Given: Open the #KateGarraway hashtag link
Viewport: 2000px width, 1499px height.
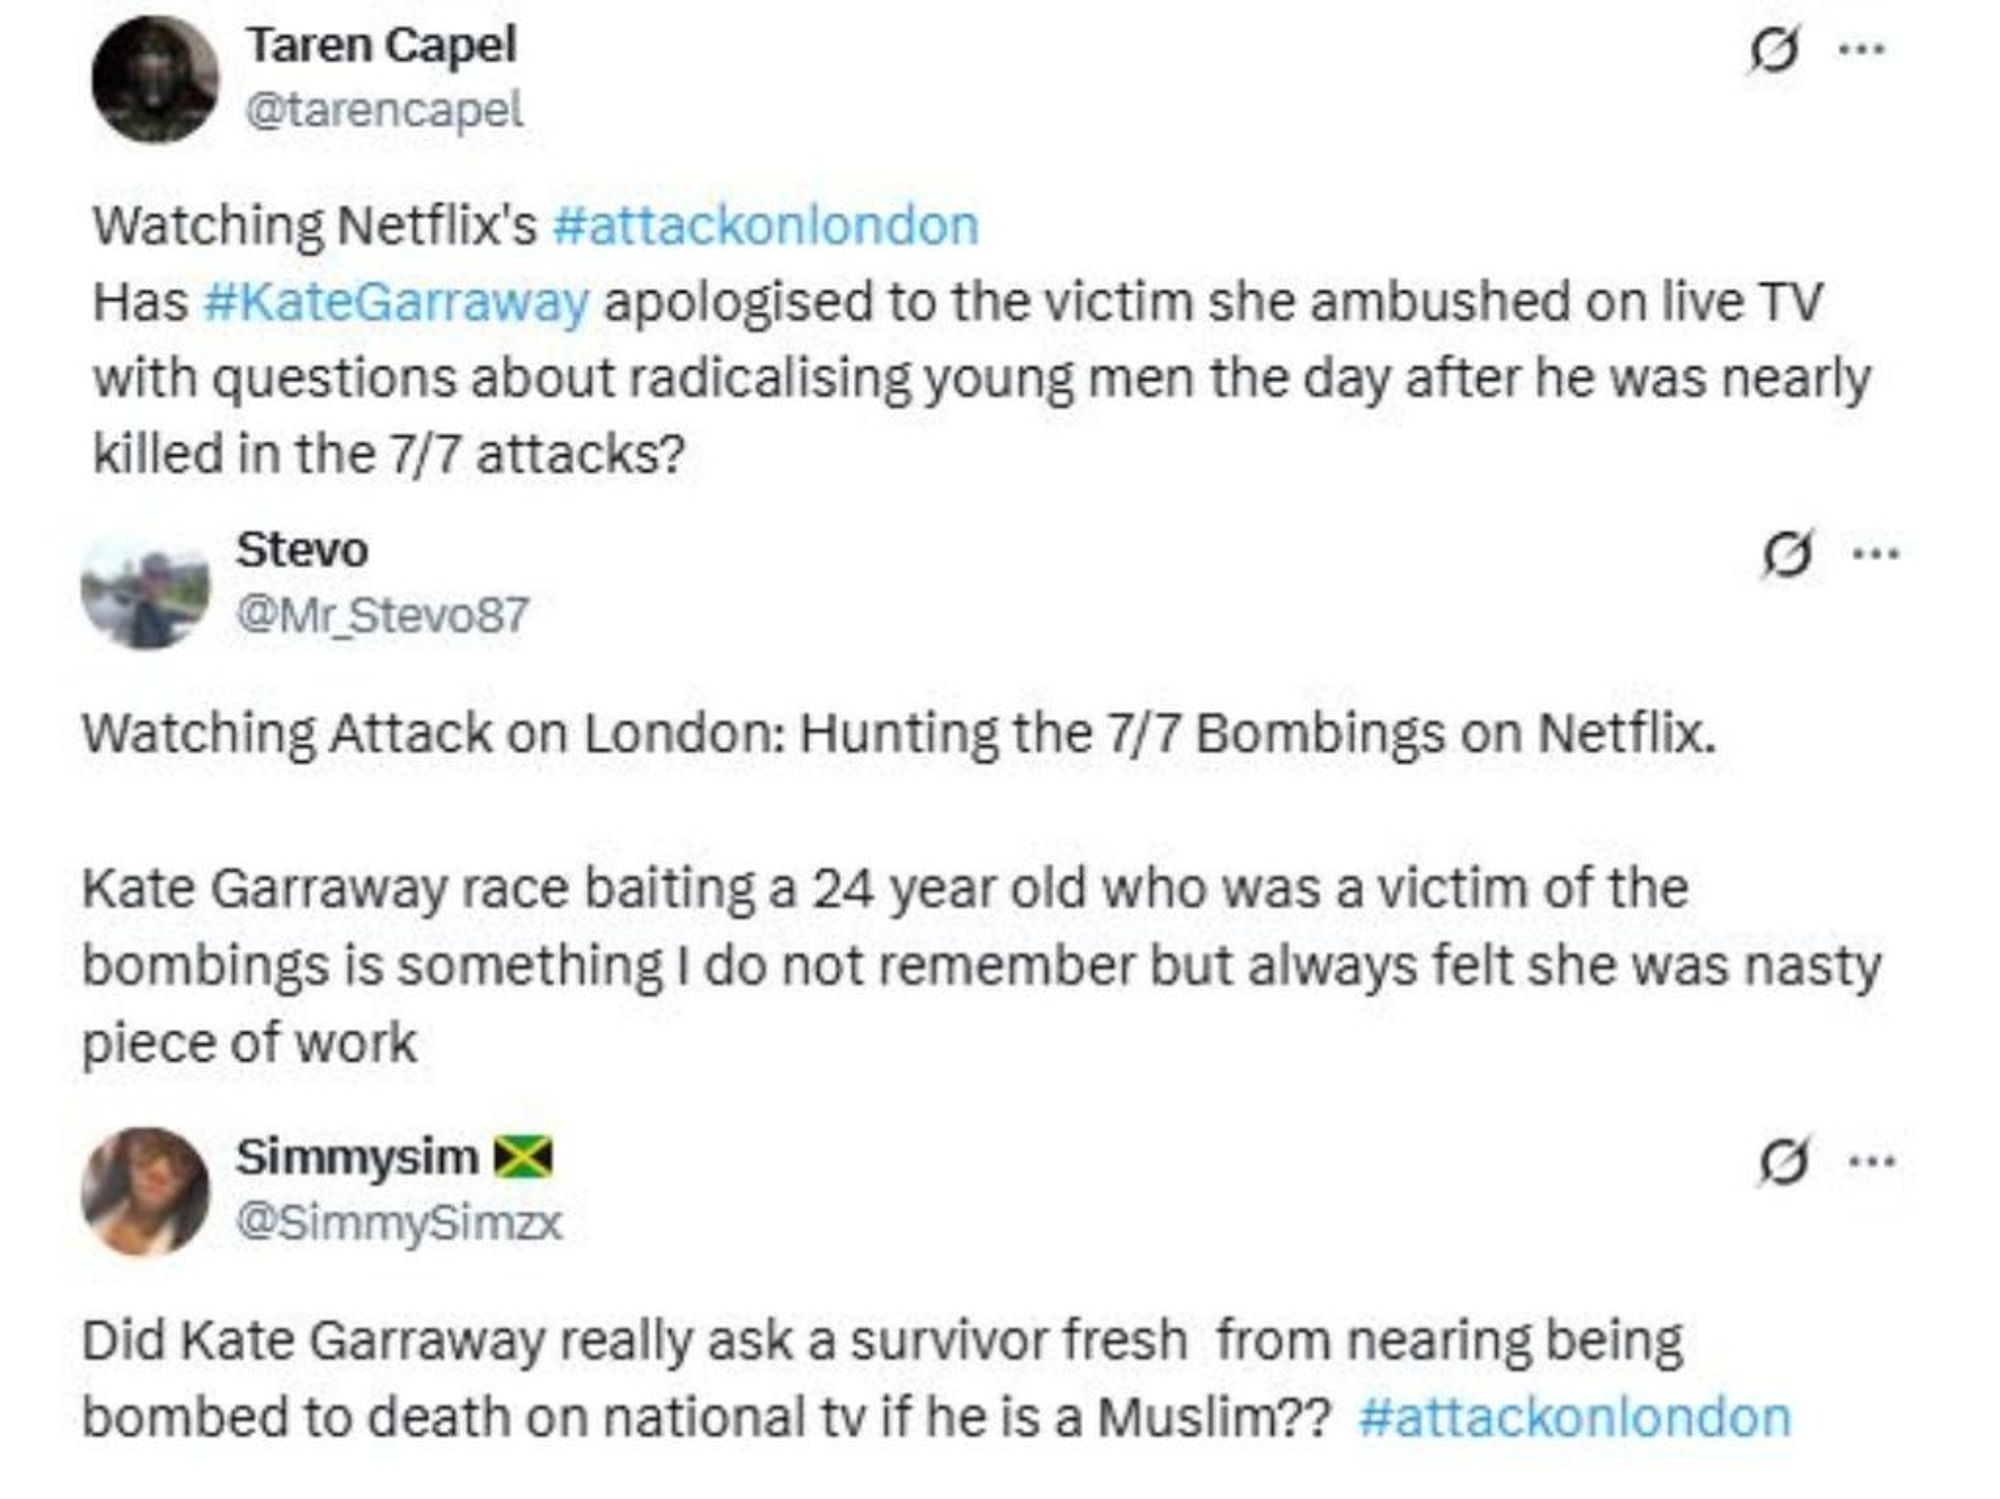Looking at the screenshot, I should pyautogui.click(x=396, y=302).
